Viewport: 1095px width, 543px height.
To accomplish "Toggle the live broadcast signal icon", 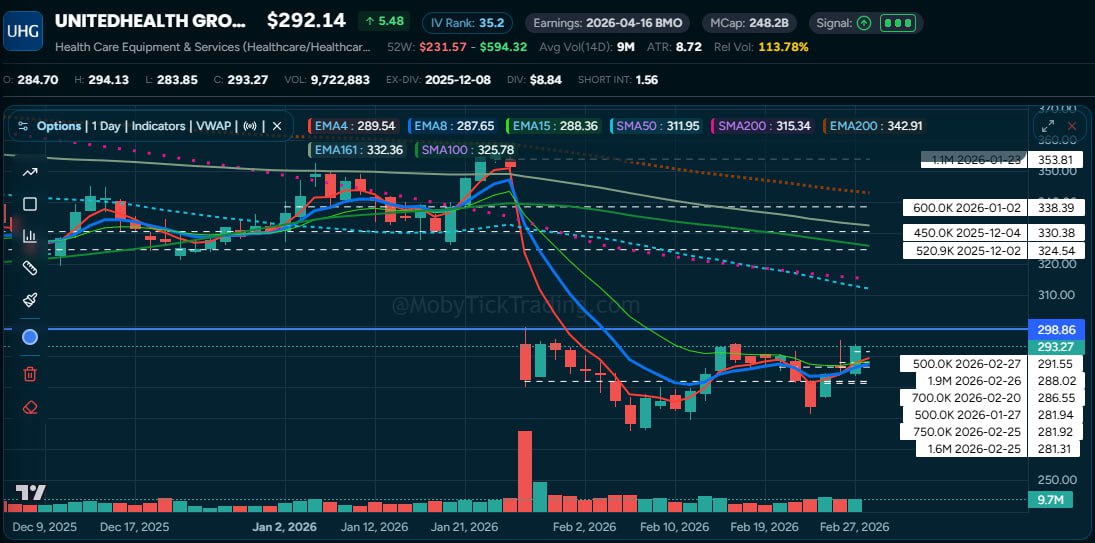I will 250,126.
